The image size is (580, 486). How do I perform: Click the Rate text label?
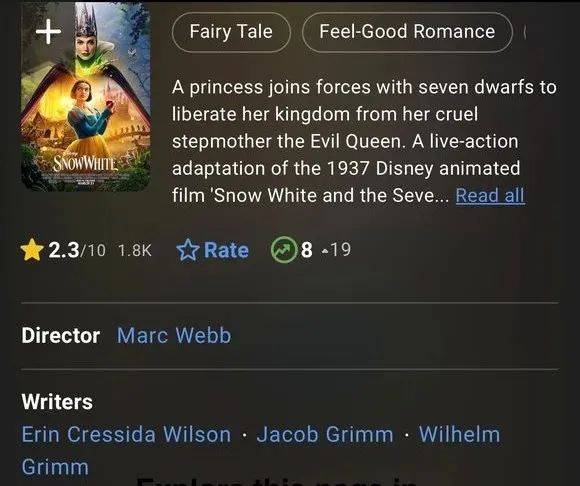coord(226,250)
